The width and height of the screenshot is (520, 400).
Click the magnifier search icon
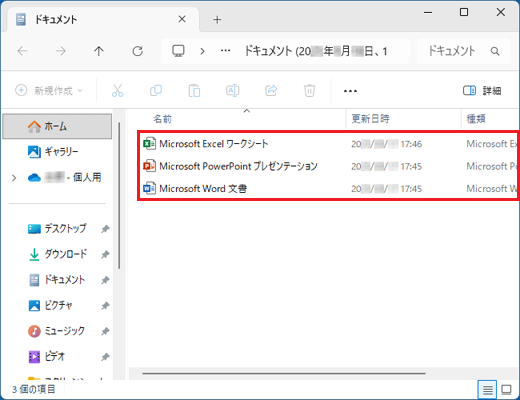495,51
